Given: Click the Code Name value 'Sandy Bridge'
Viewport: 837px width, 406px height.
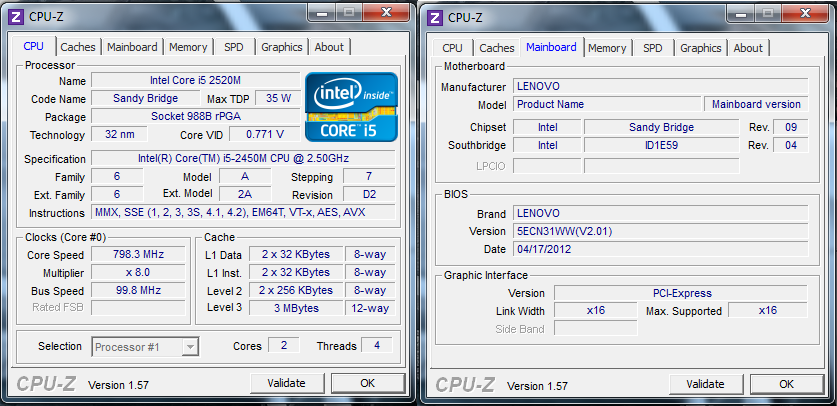Looking at the screenshot, I should tap(145, 98).
